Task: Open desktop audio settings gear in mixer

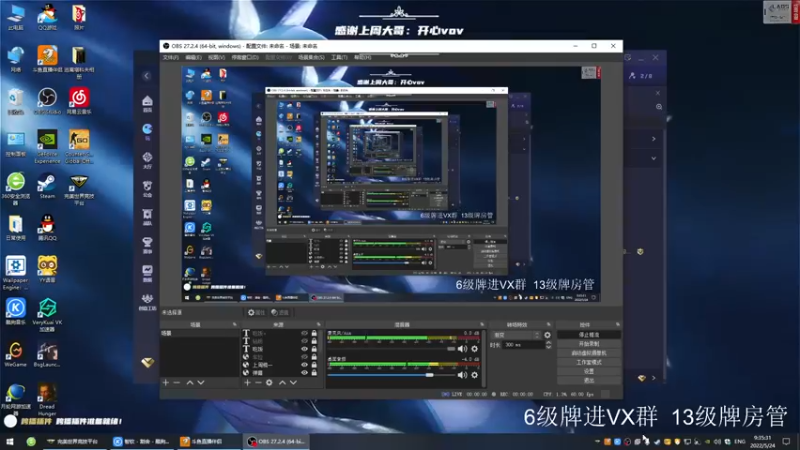Action: tap(474, 375)
